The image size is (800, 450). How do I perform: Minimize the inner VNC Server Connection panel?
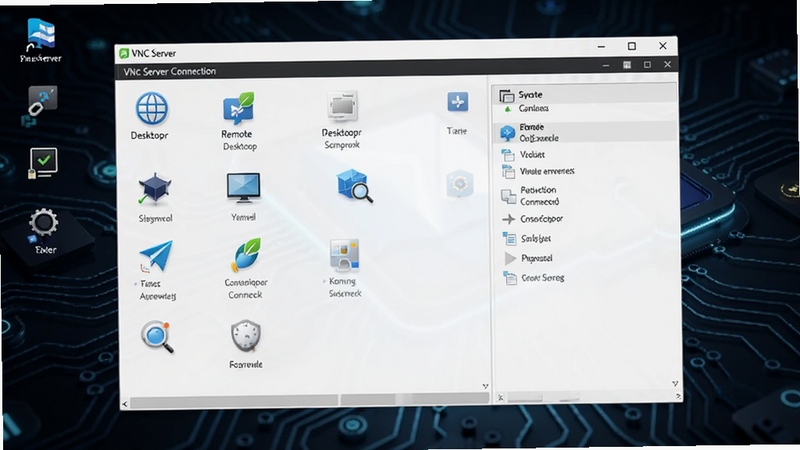tap(606, 65)
